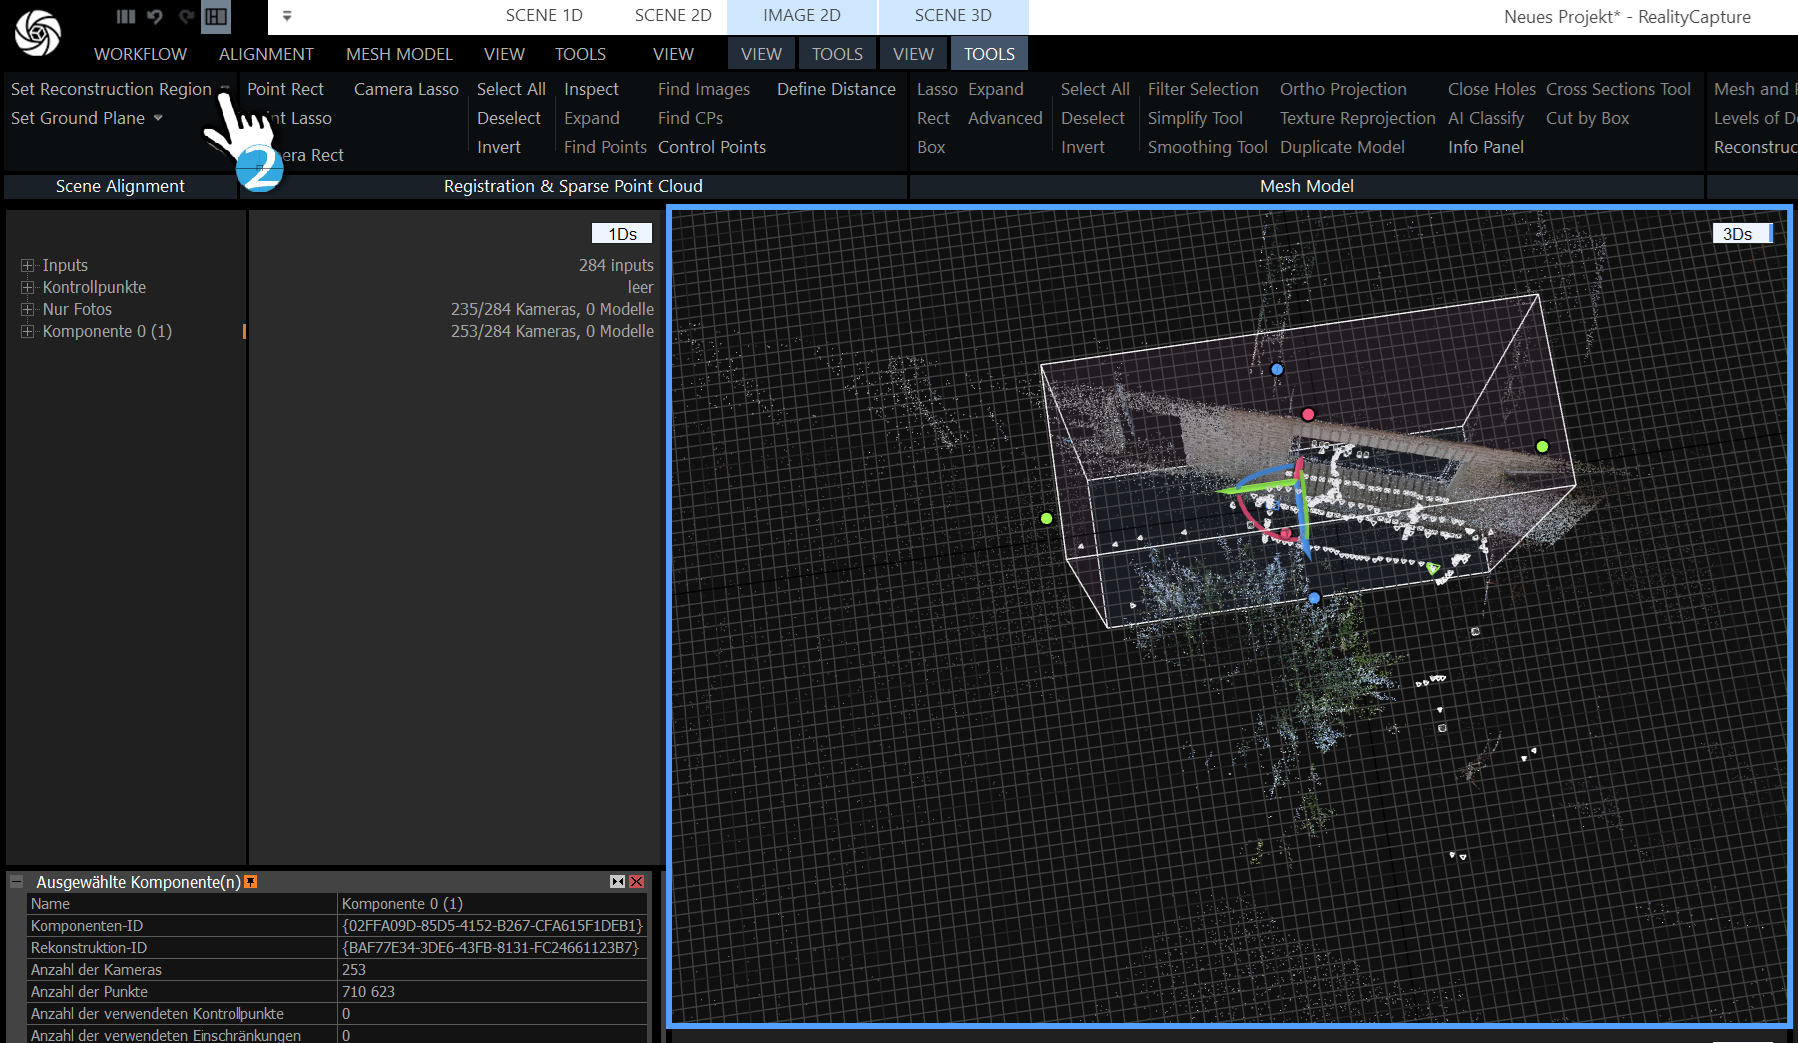Click Duplicate Model
The image size is (1798, 1043).
[x=1342, y=147]
